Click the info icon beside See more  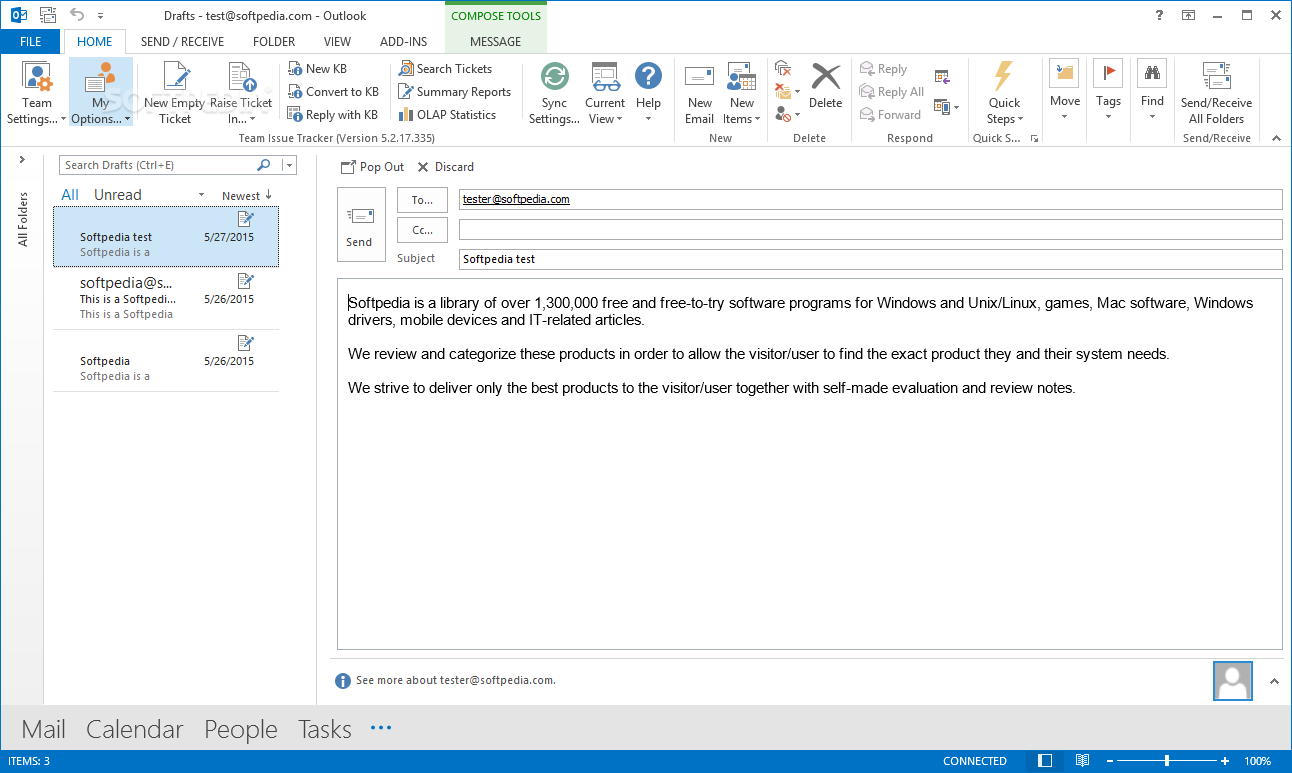click(343, 681)
